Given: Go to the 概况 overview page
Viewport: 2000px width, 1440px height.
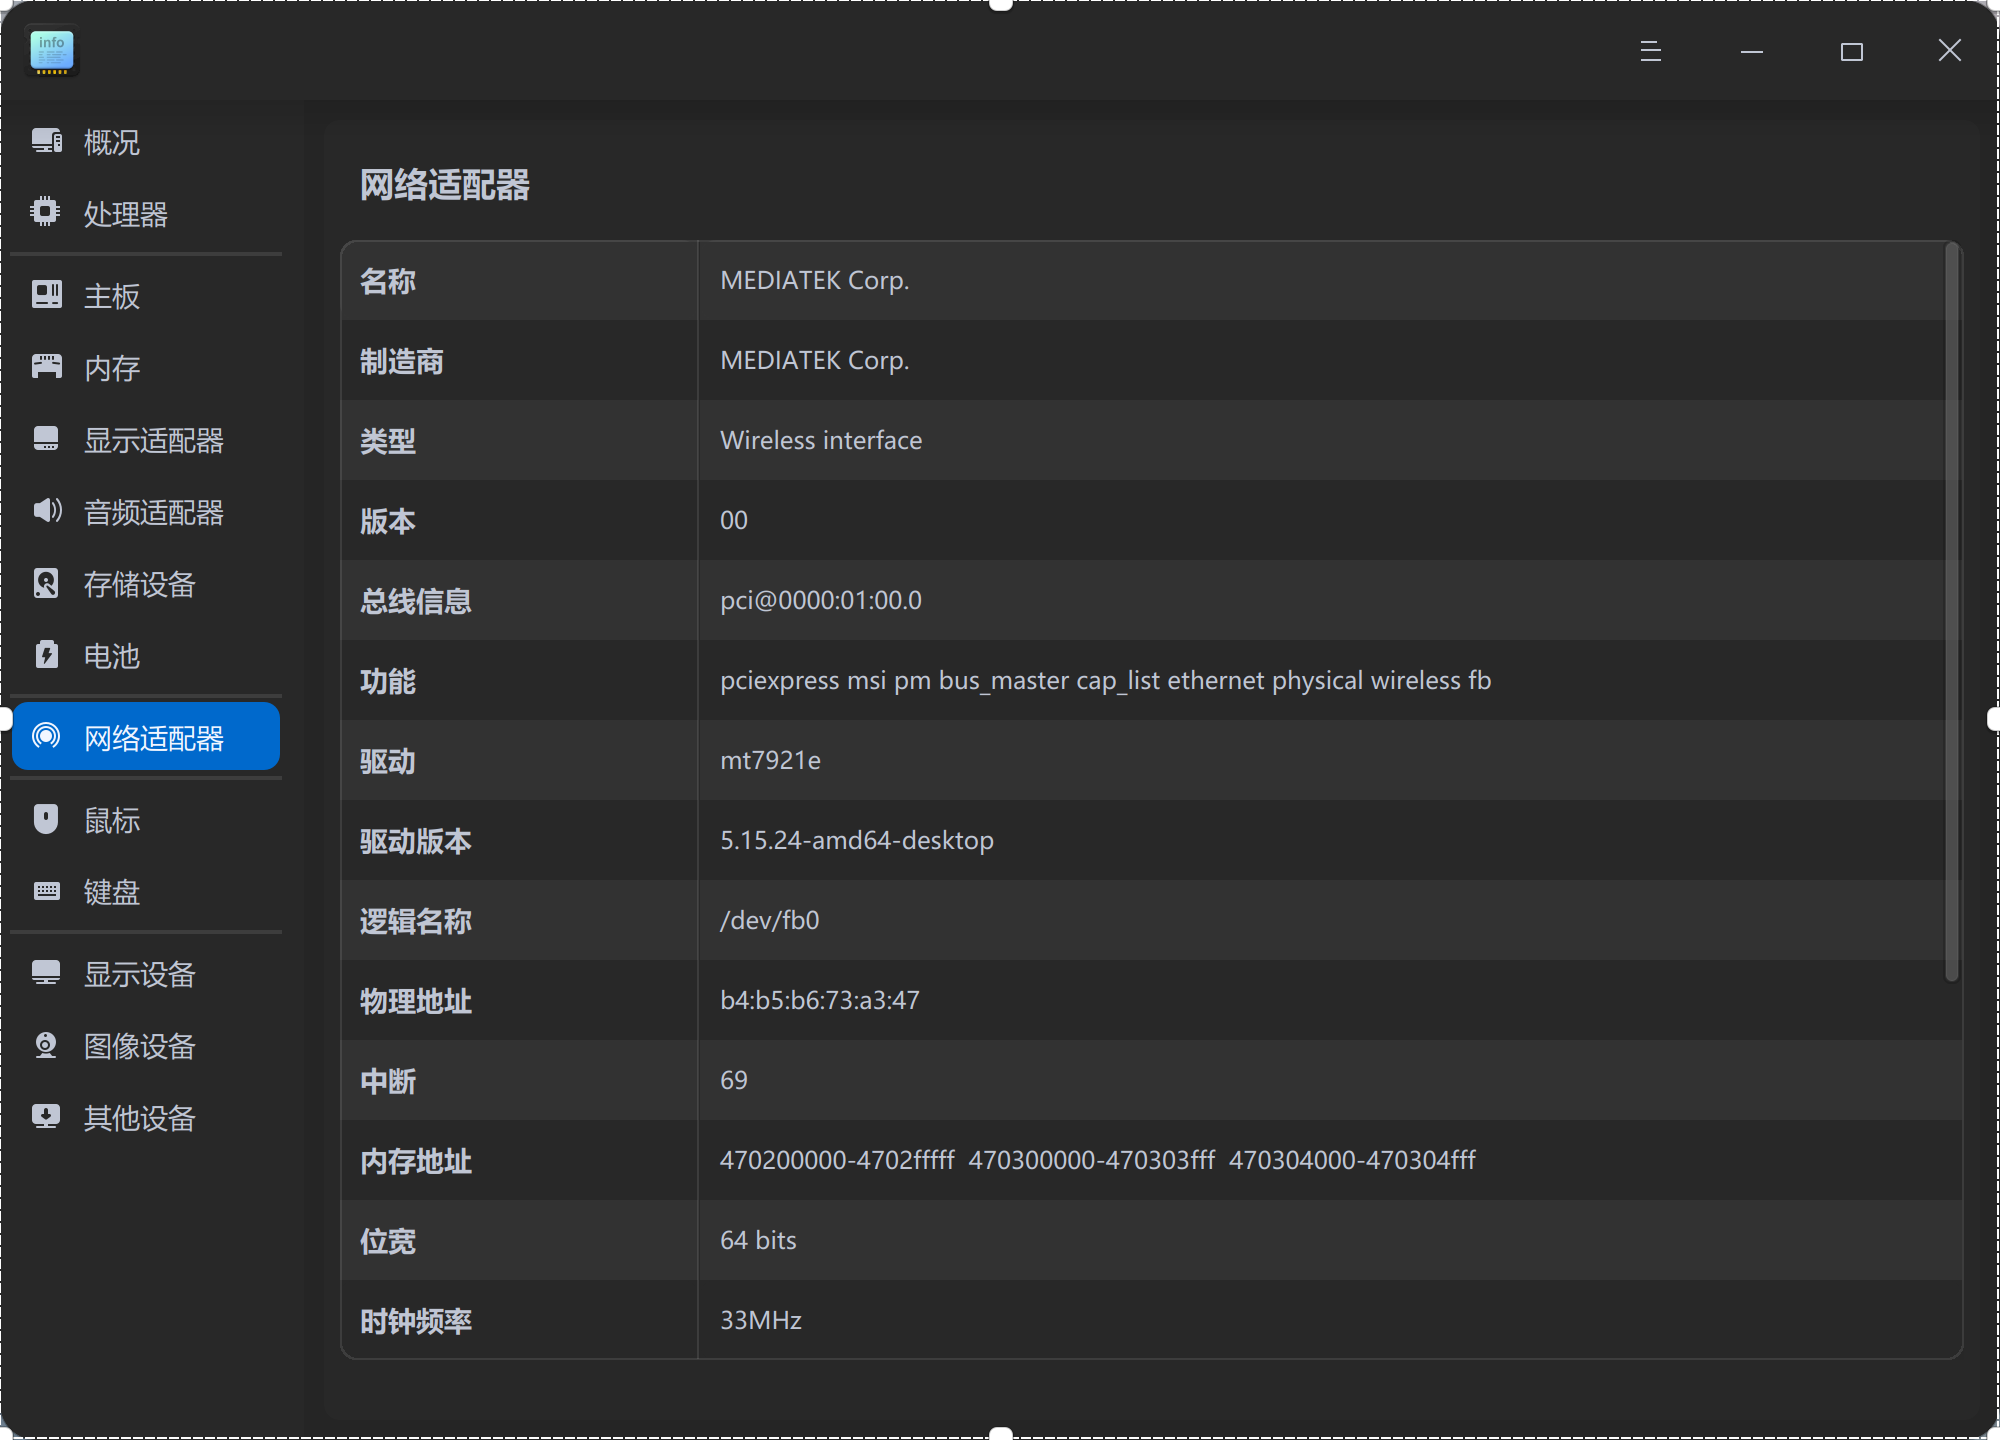Looking at the screenshot, I should (x=46, y=141).
